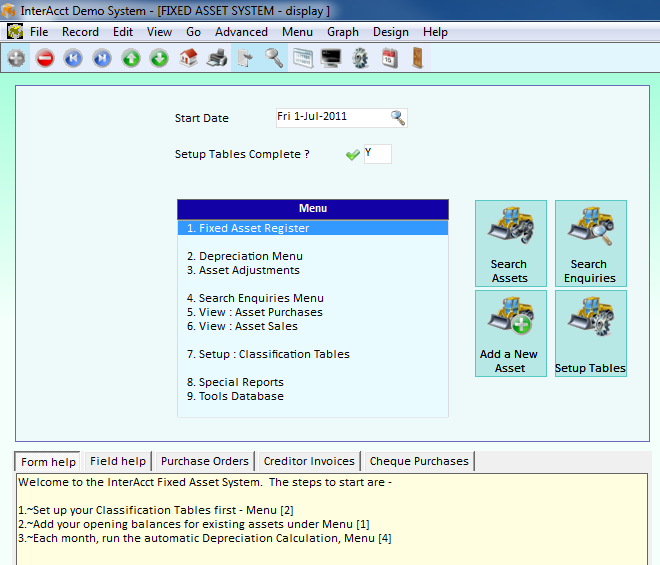The width and height of the screenshot is (660, 565).
Task: Click the Setup Tables Complete Y field
Action: 378,154
